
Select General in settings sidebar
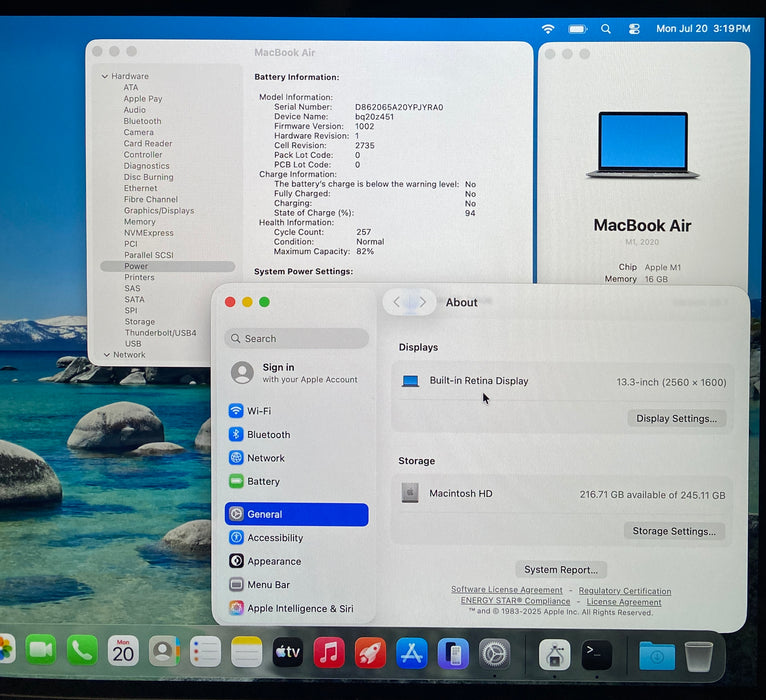(x=297, y=514)
